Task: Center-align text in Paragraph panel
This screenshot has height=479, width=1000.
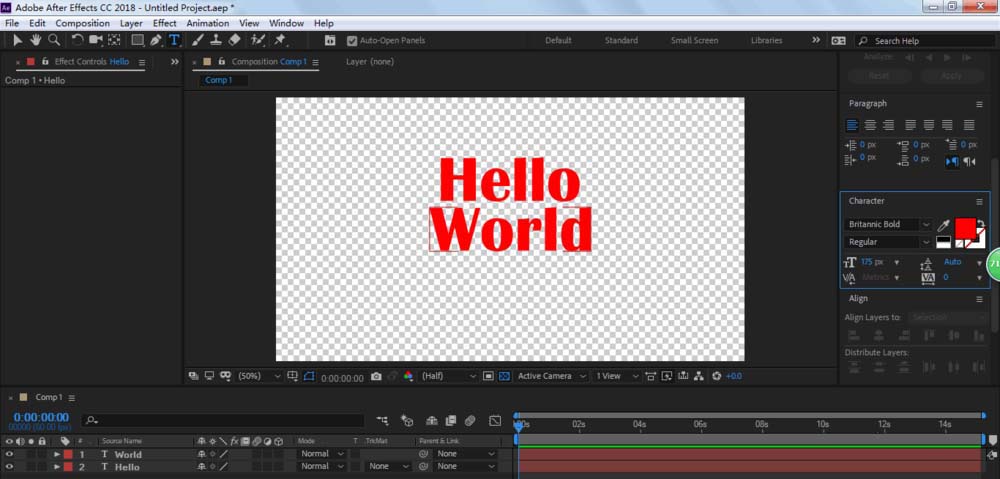Action: coord(870,125)
